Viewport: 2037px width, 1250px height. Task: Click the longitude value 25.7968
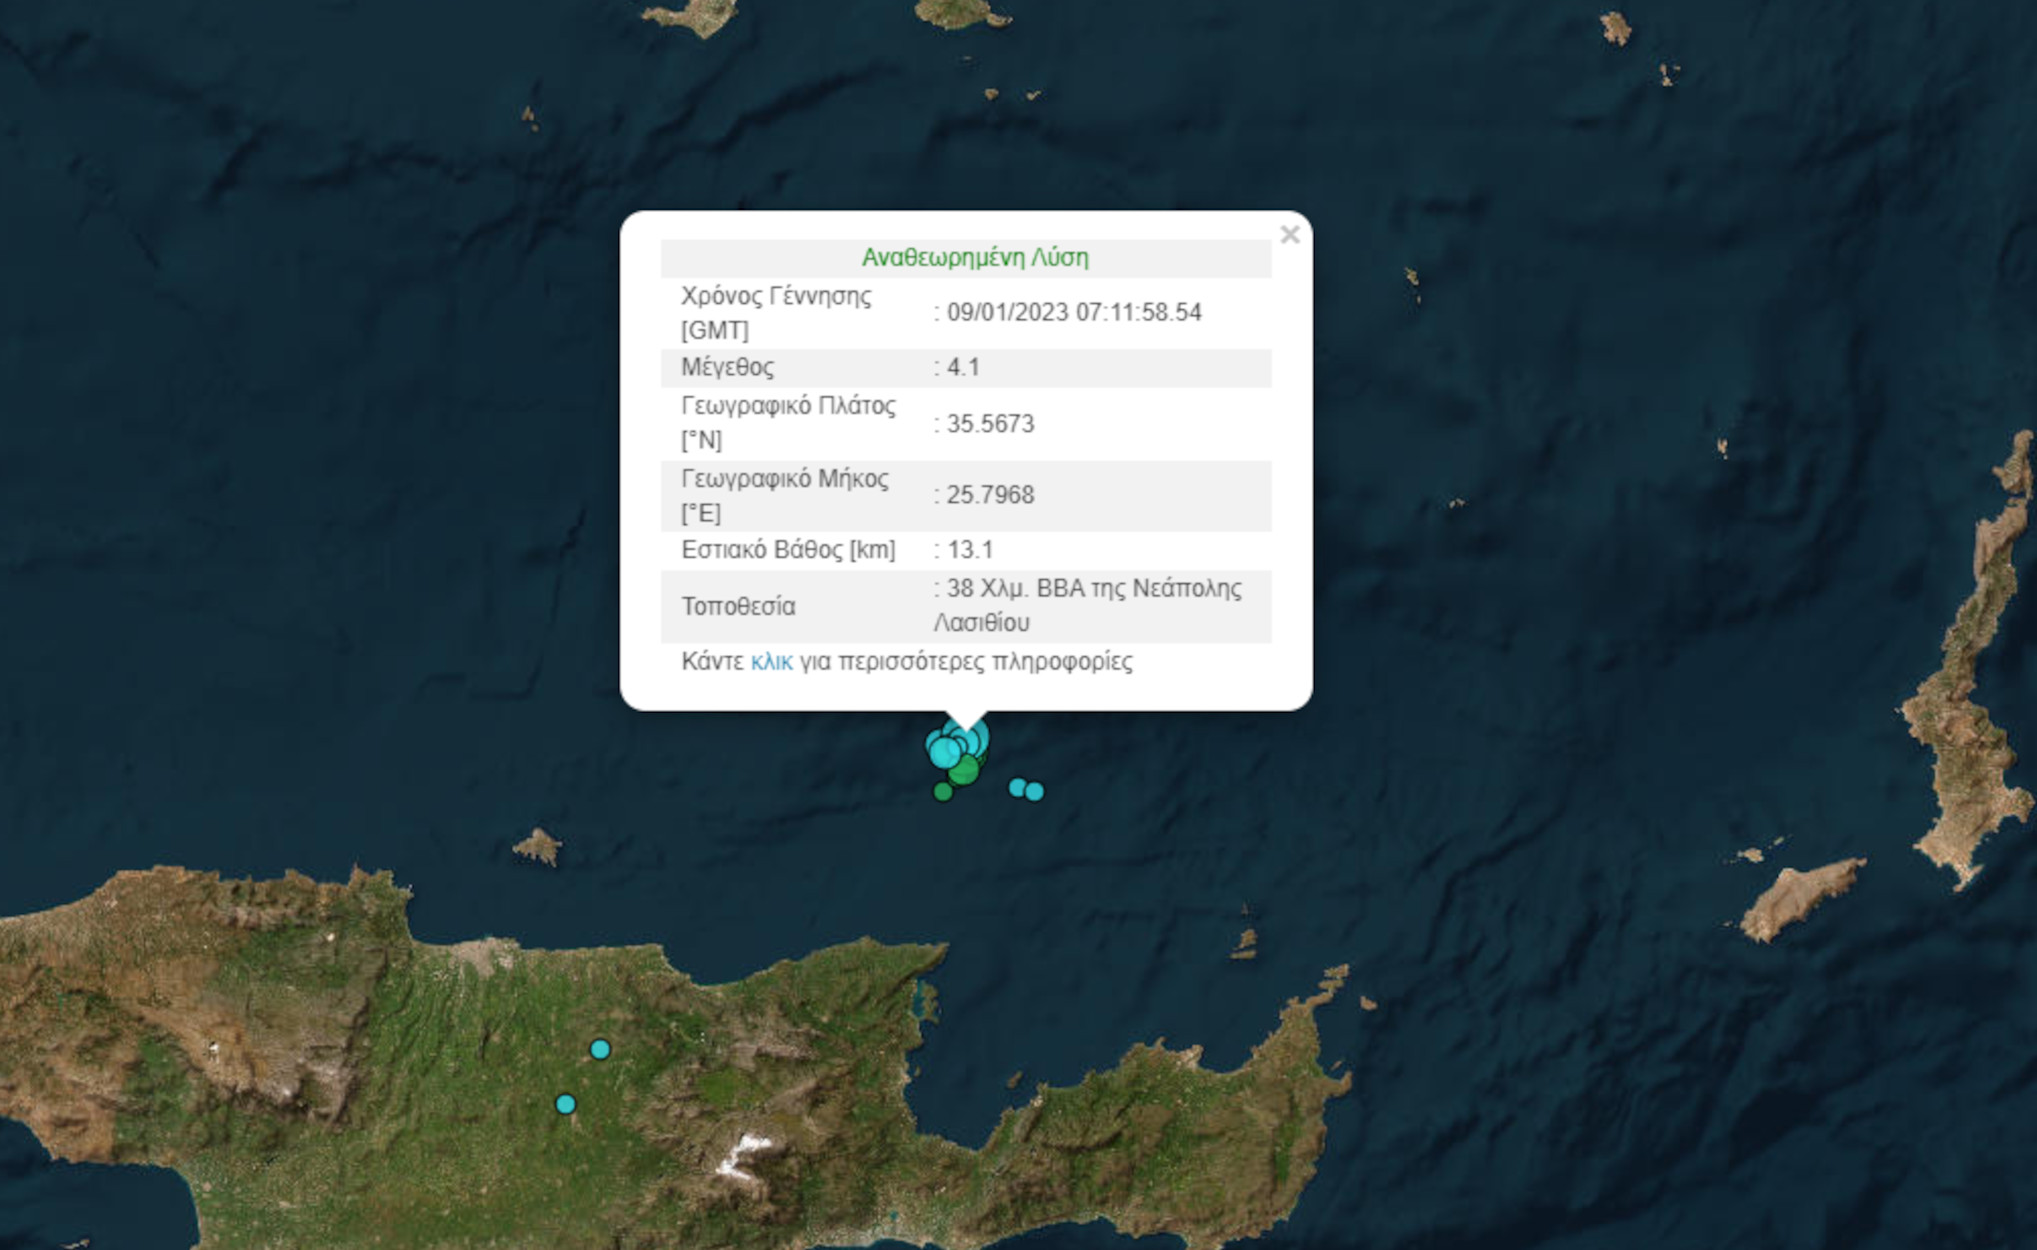coord(990,495)
